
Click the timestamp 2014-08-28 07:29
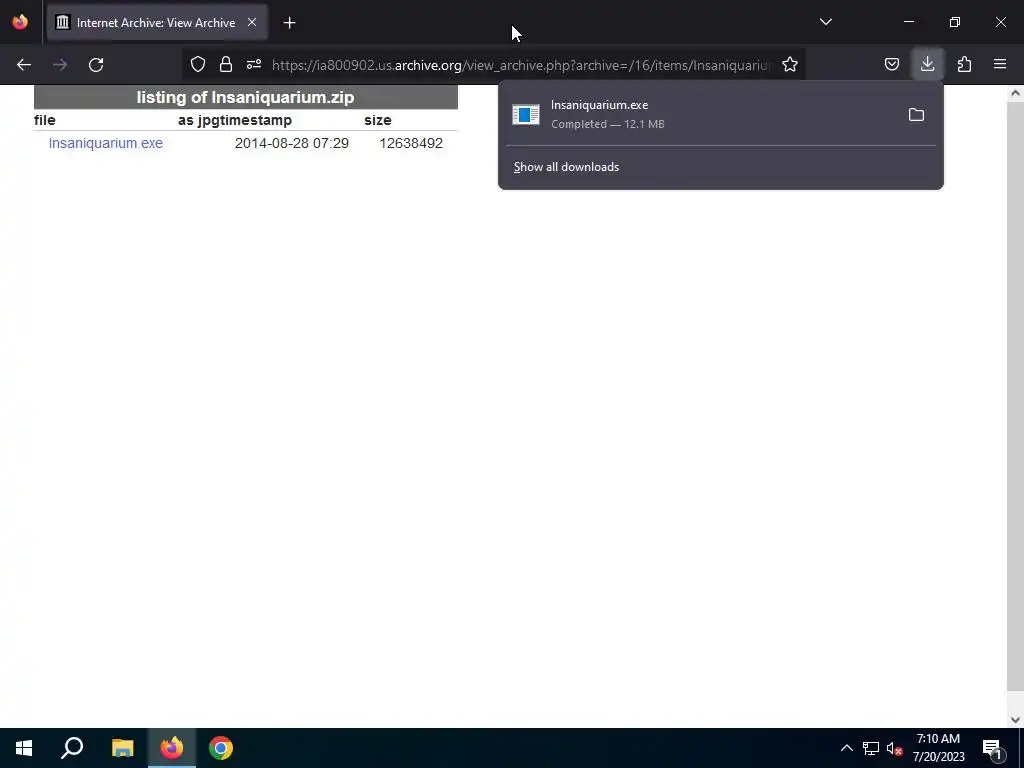(x=291, y=143)
